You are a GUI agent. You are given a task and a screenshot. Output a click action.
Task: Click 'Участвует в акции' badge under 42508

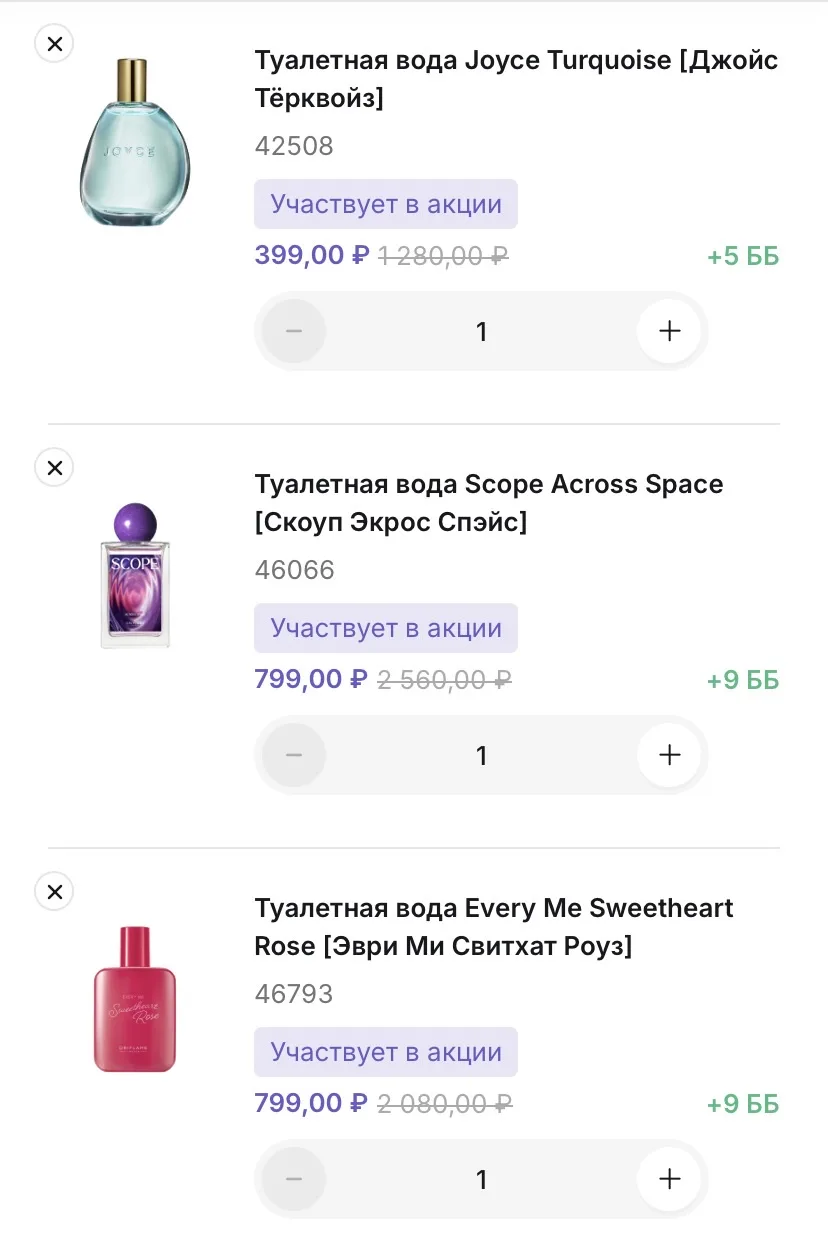[386, 205]
